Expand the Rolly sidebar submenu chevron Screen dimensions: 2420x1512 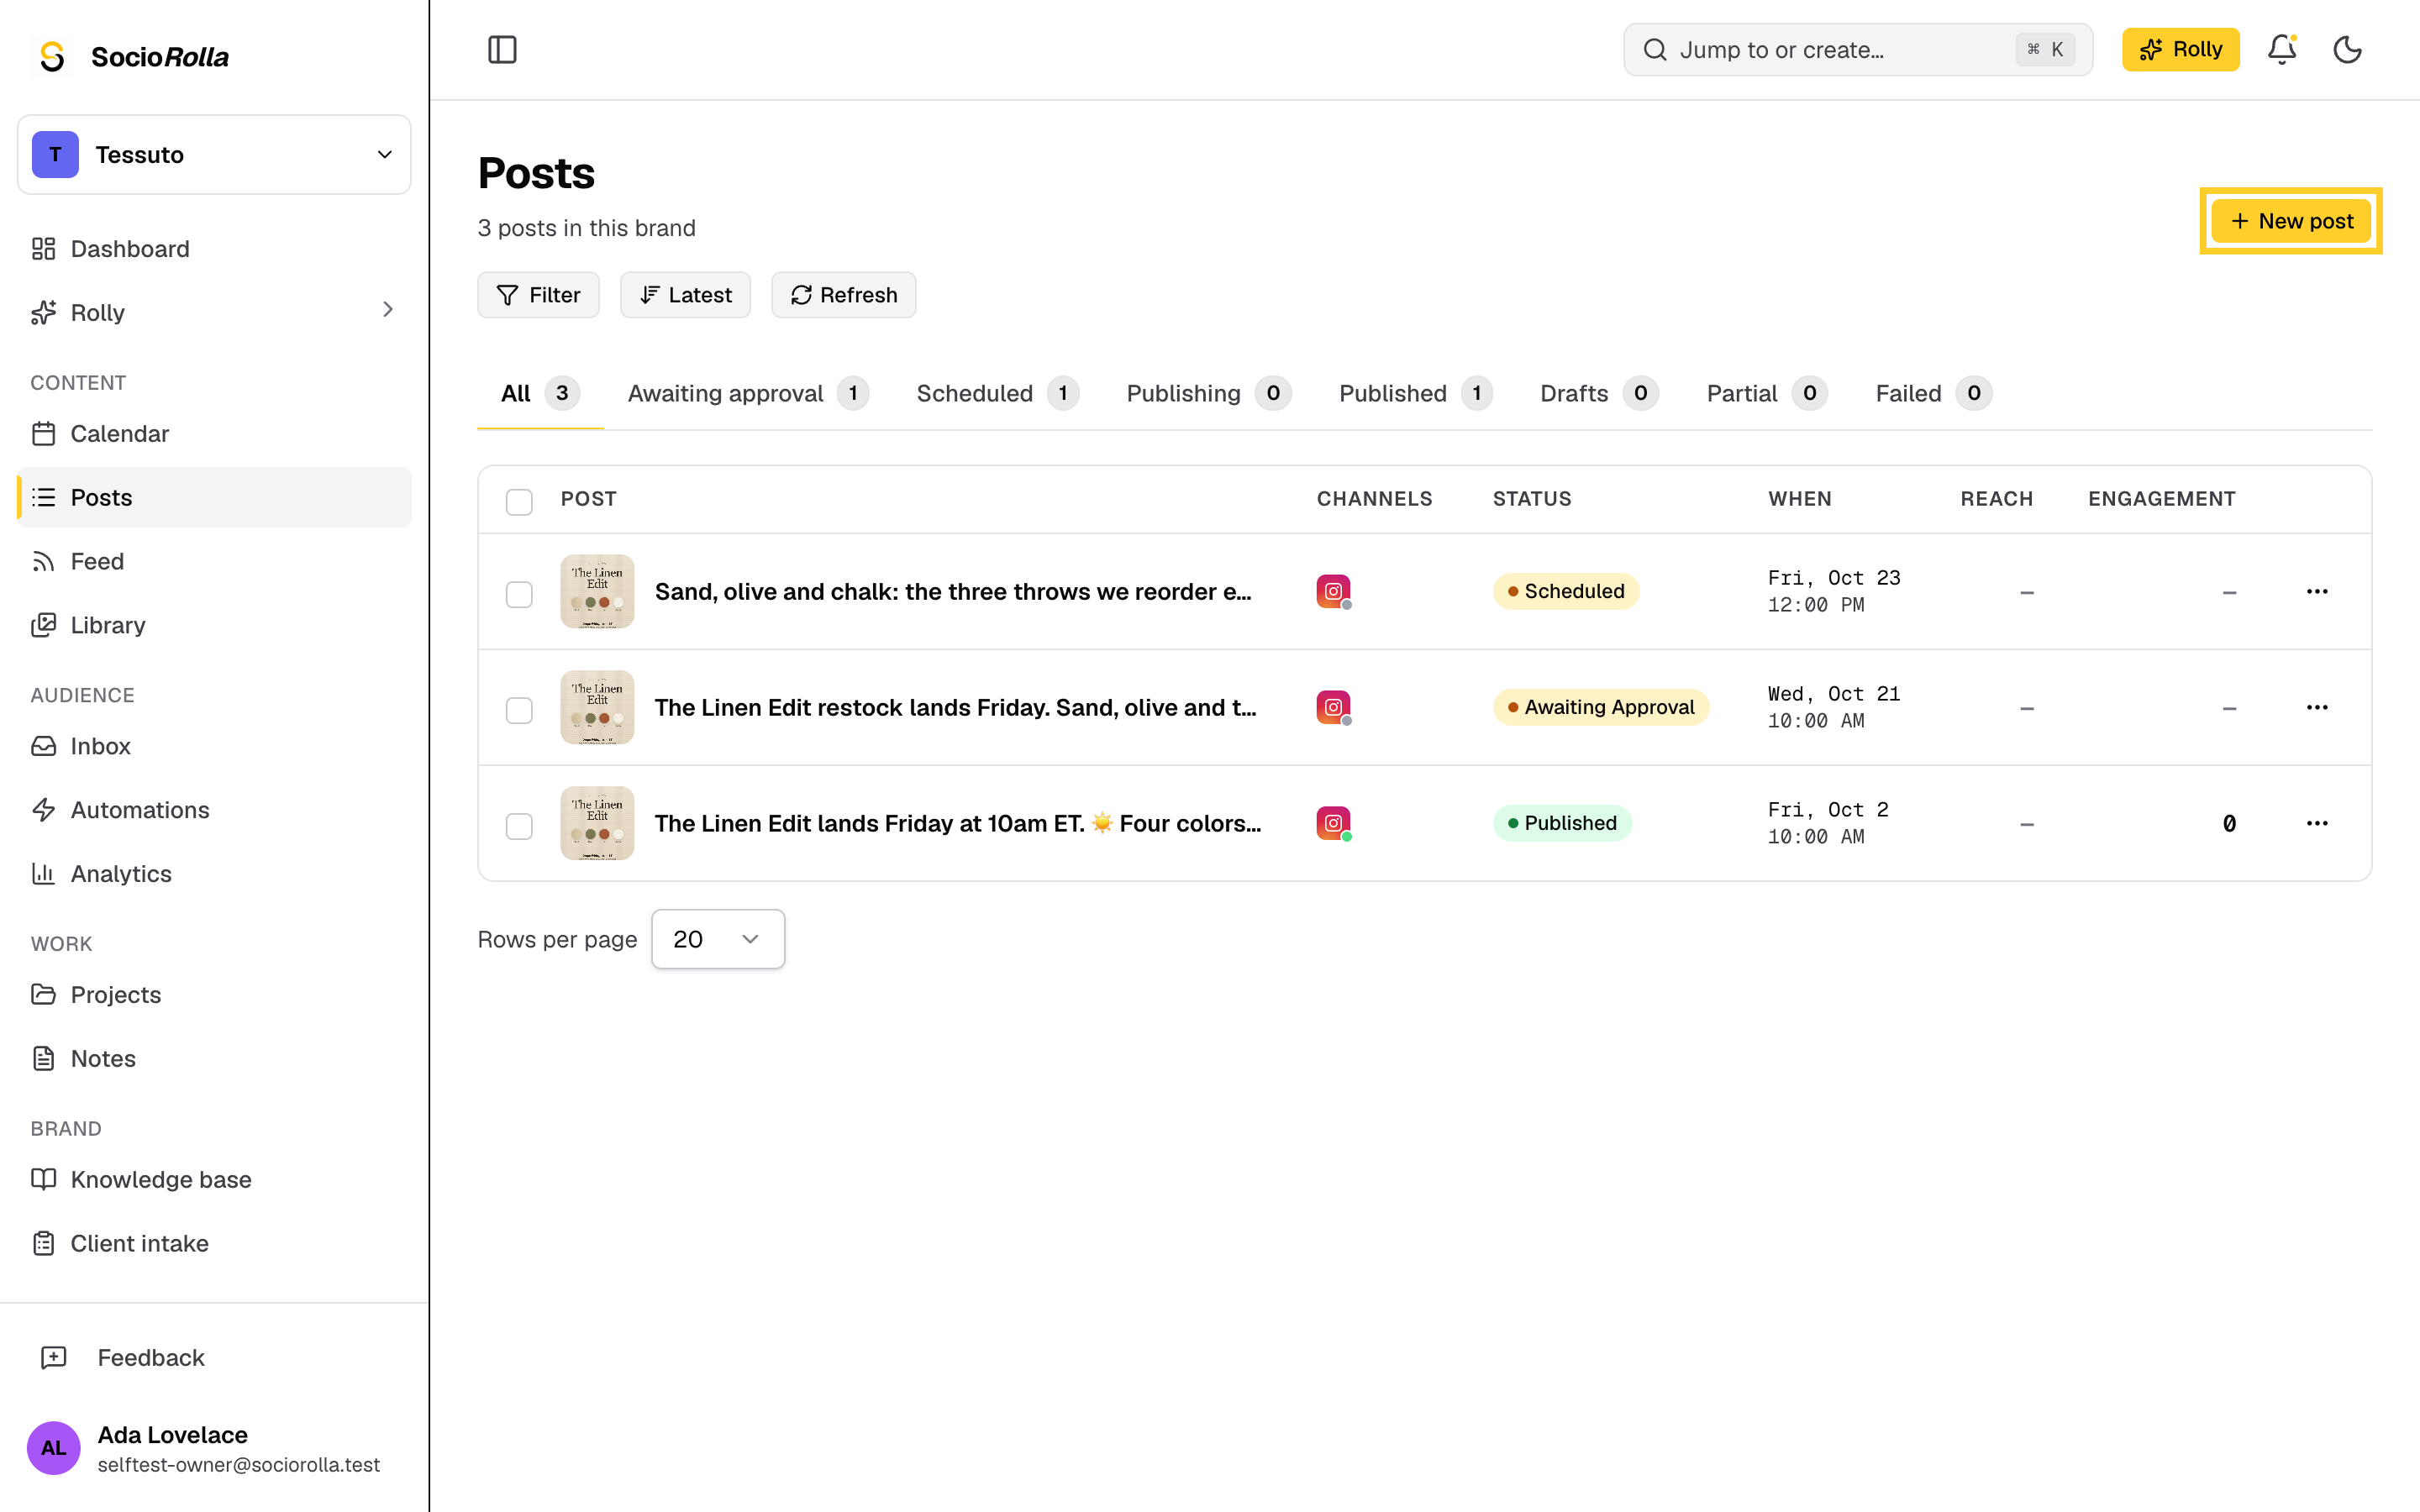pyautogui.click(x=388, y=310)
